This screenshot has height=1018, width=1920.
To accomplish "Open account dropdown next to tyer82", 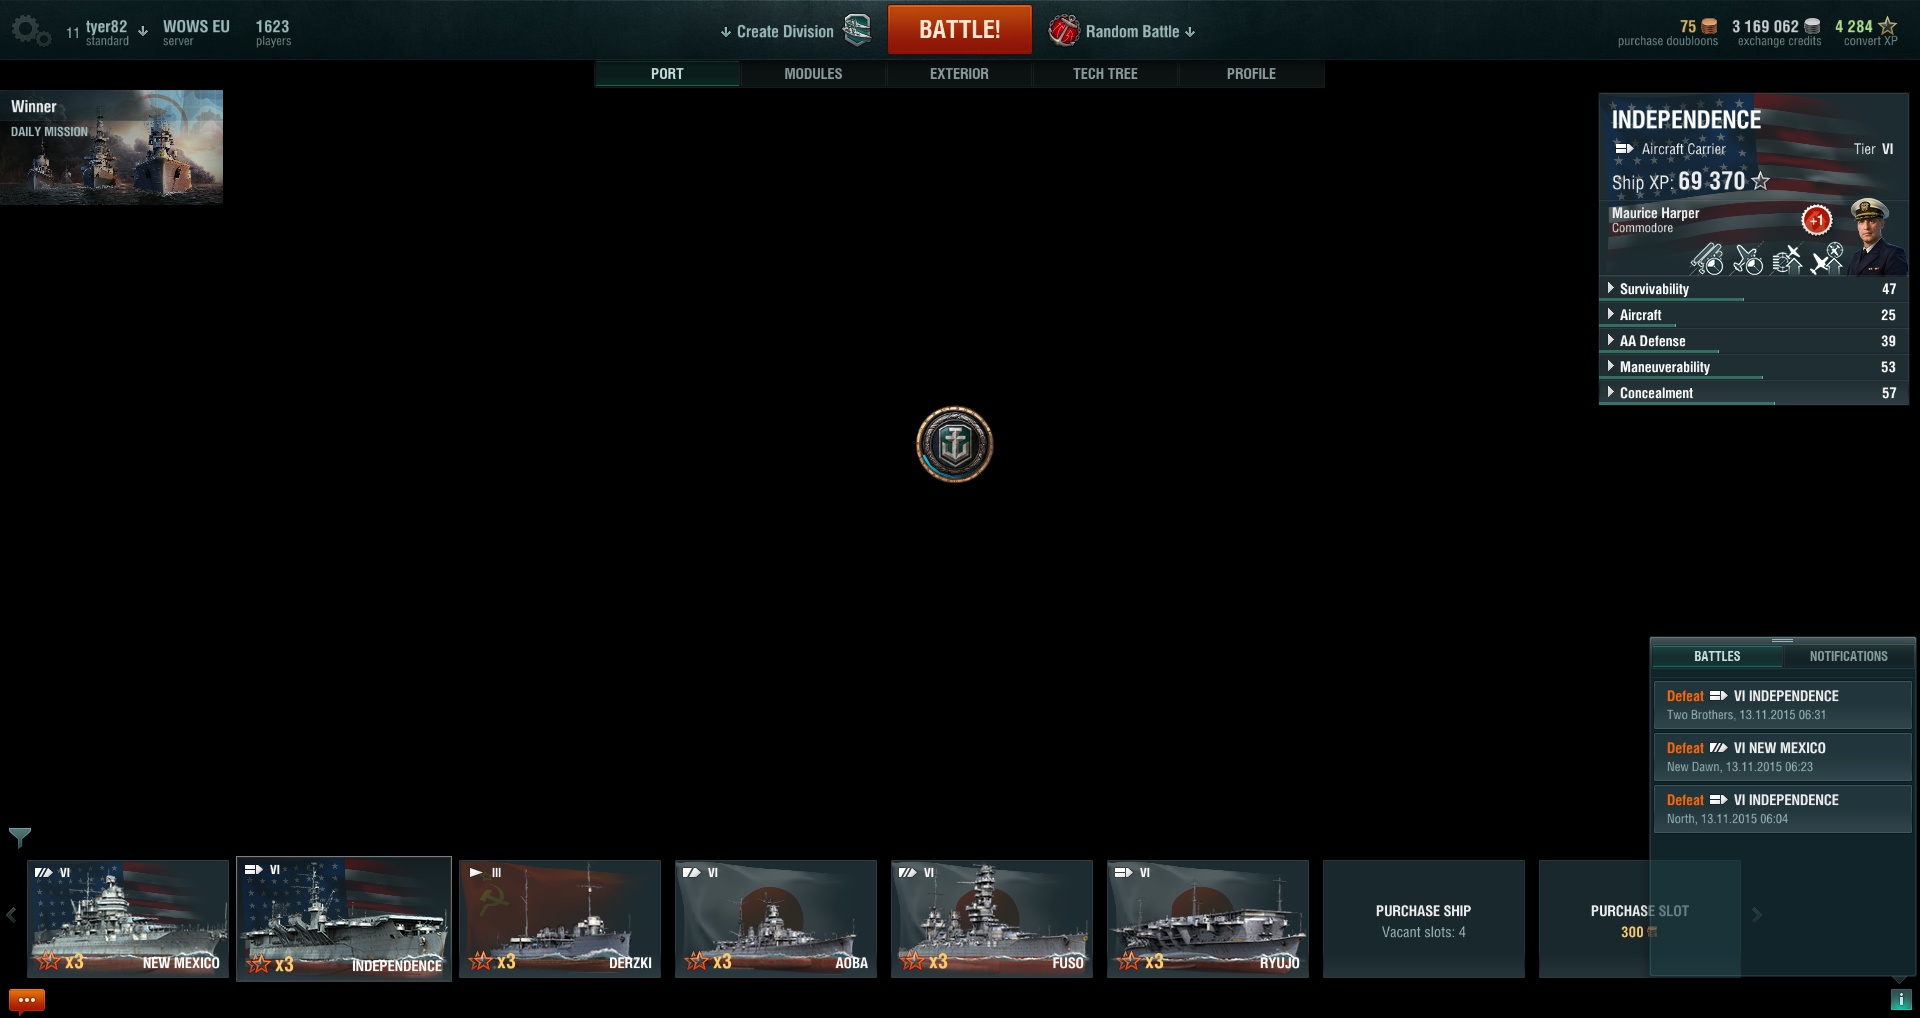I will tap(143, 31).
